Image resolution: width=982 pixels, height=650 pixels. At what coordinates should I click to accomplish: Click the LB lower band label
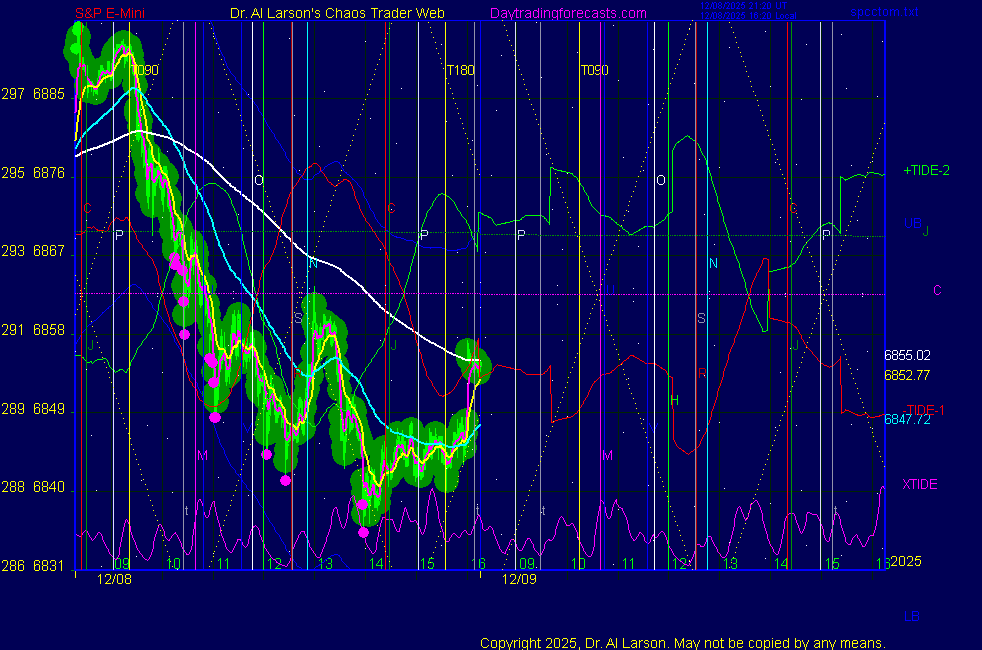[x=912, y=617]
